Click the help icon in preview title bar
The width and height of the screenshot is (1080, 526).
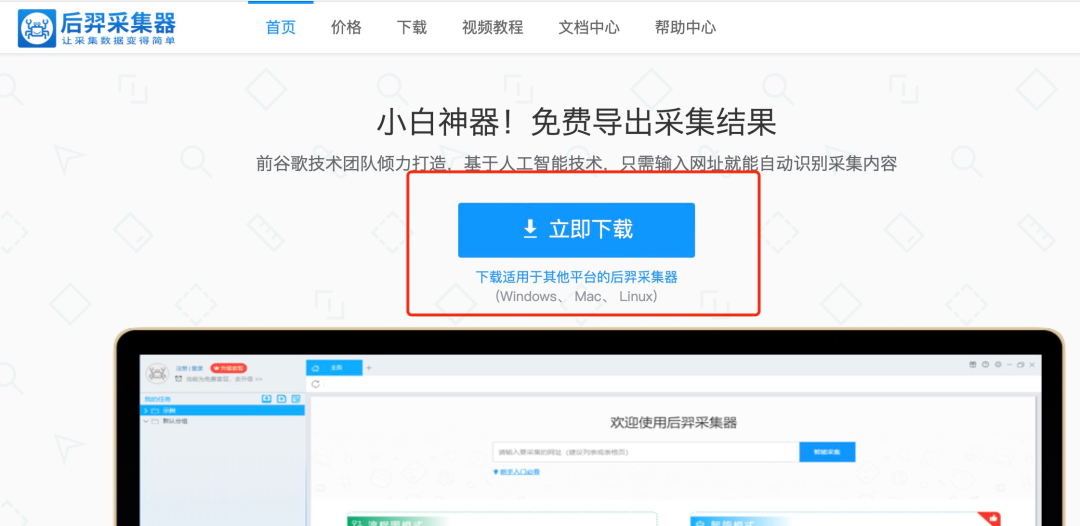[986, 364]
